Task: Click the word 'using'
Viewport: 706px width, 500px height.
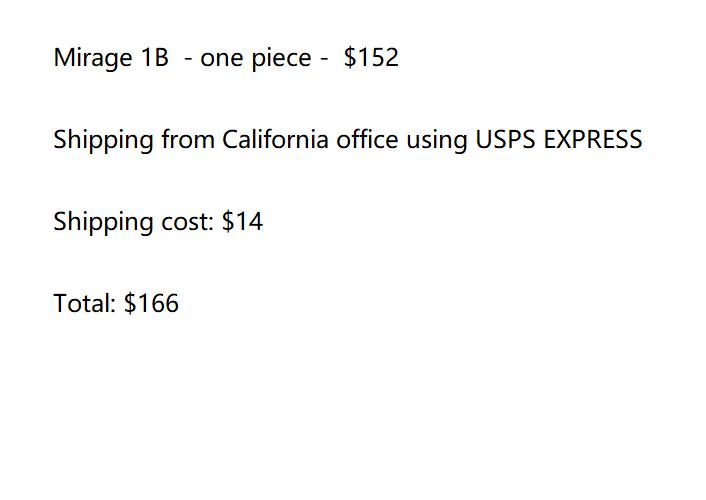Action: (437, 141)
